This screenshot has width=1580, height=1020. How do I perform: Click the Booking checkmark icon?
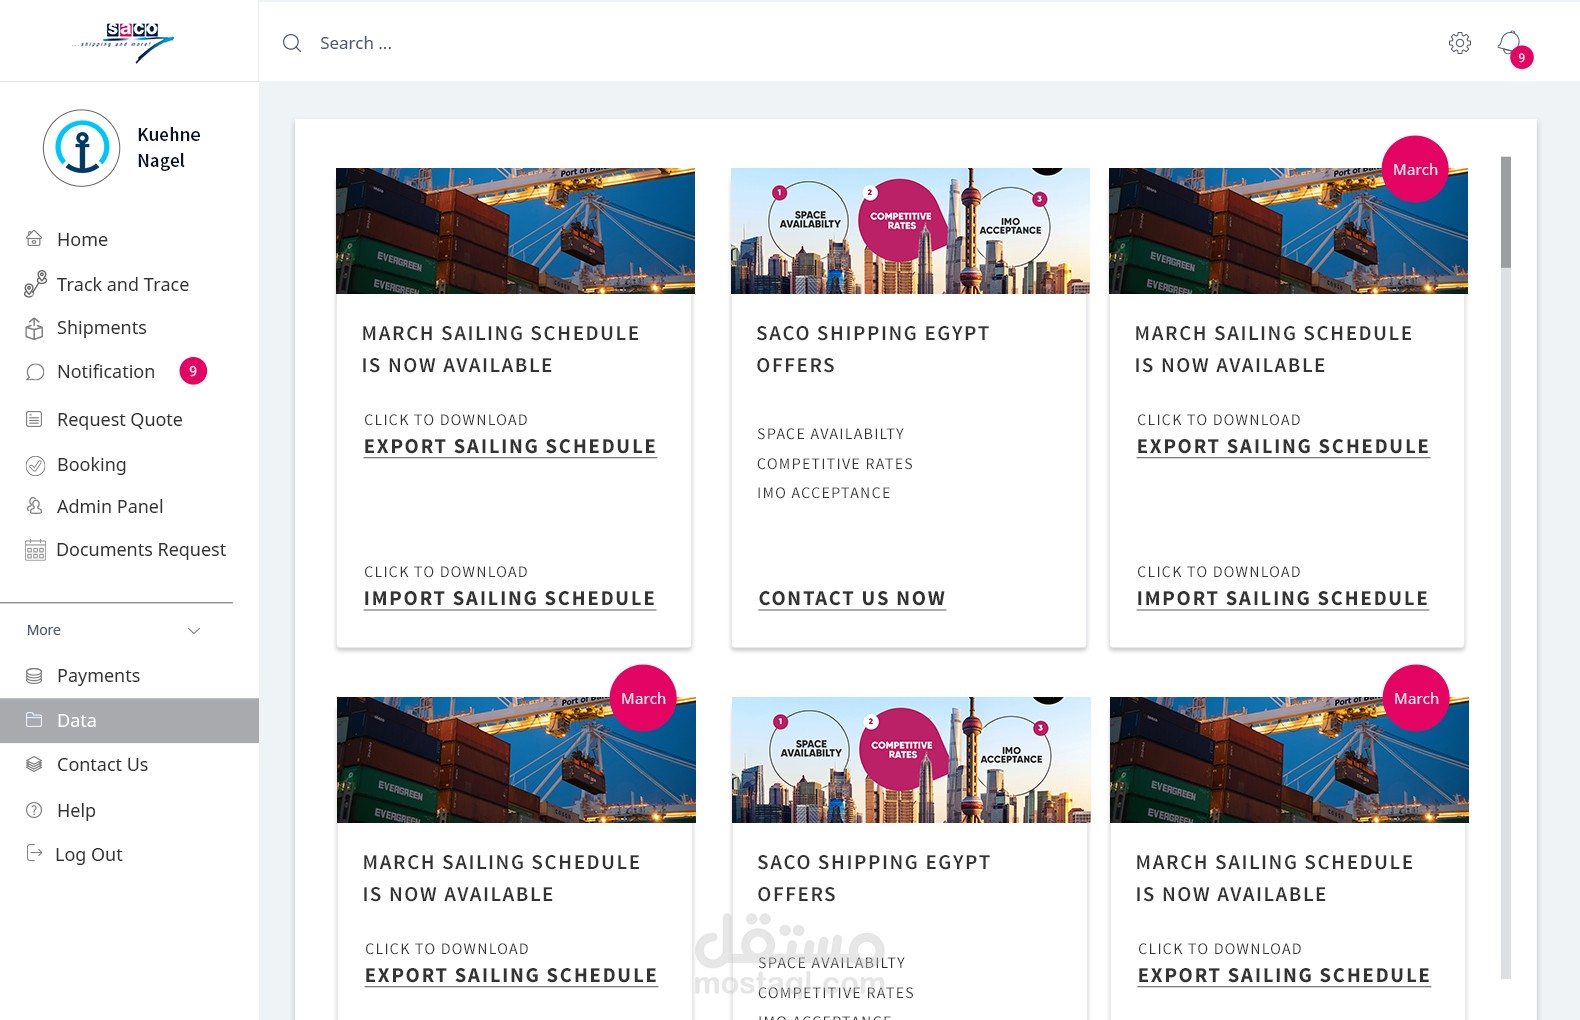coord(35,465)
